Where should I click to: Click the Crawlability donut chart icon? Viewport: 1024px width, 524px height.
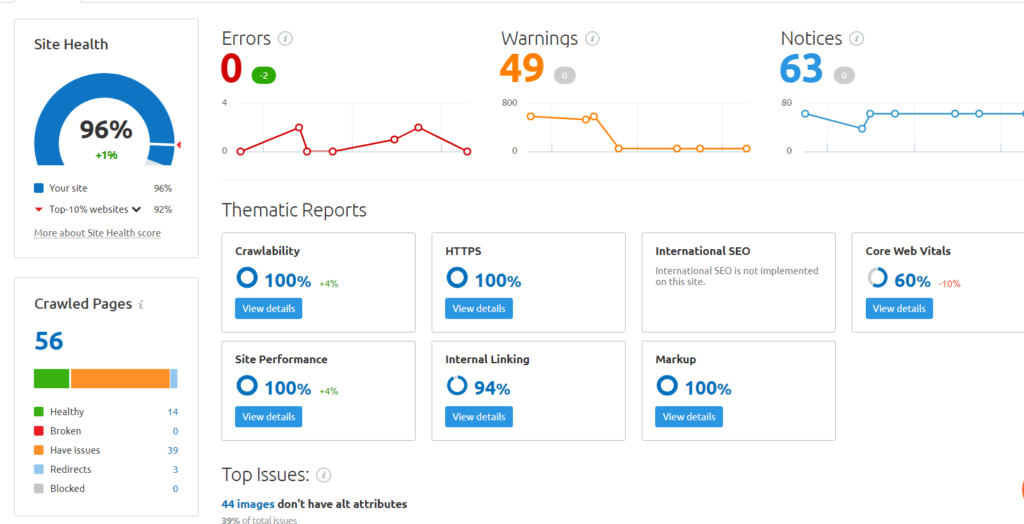coord(247,278)
